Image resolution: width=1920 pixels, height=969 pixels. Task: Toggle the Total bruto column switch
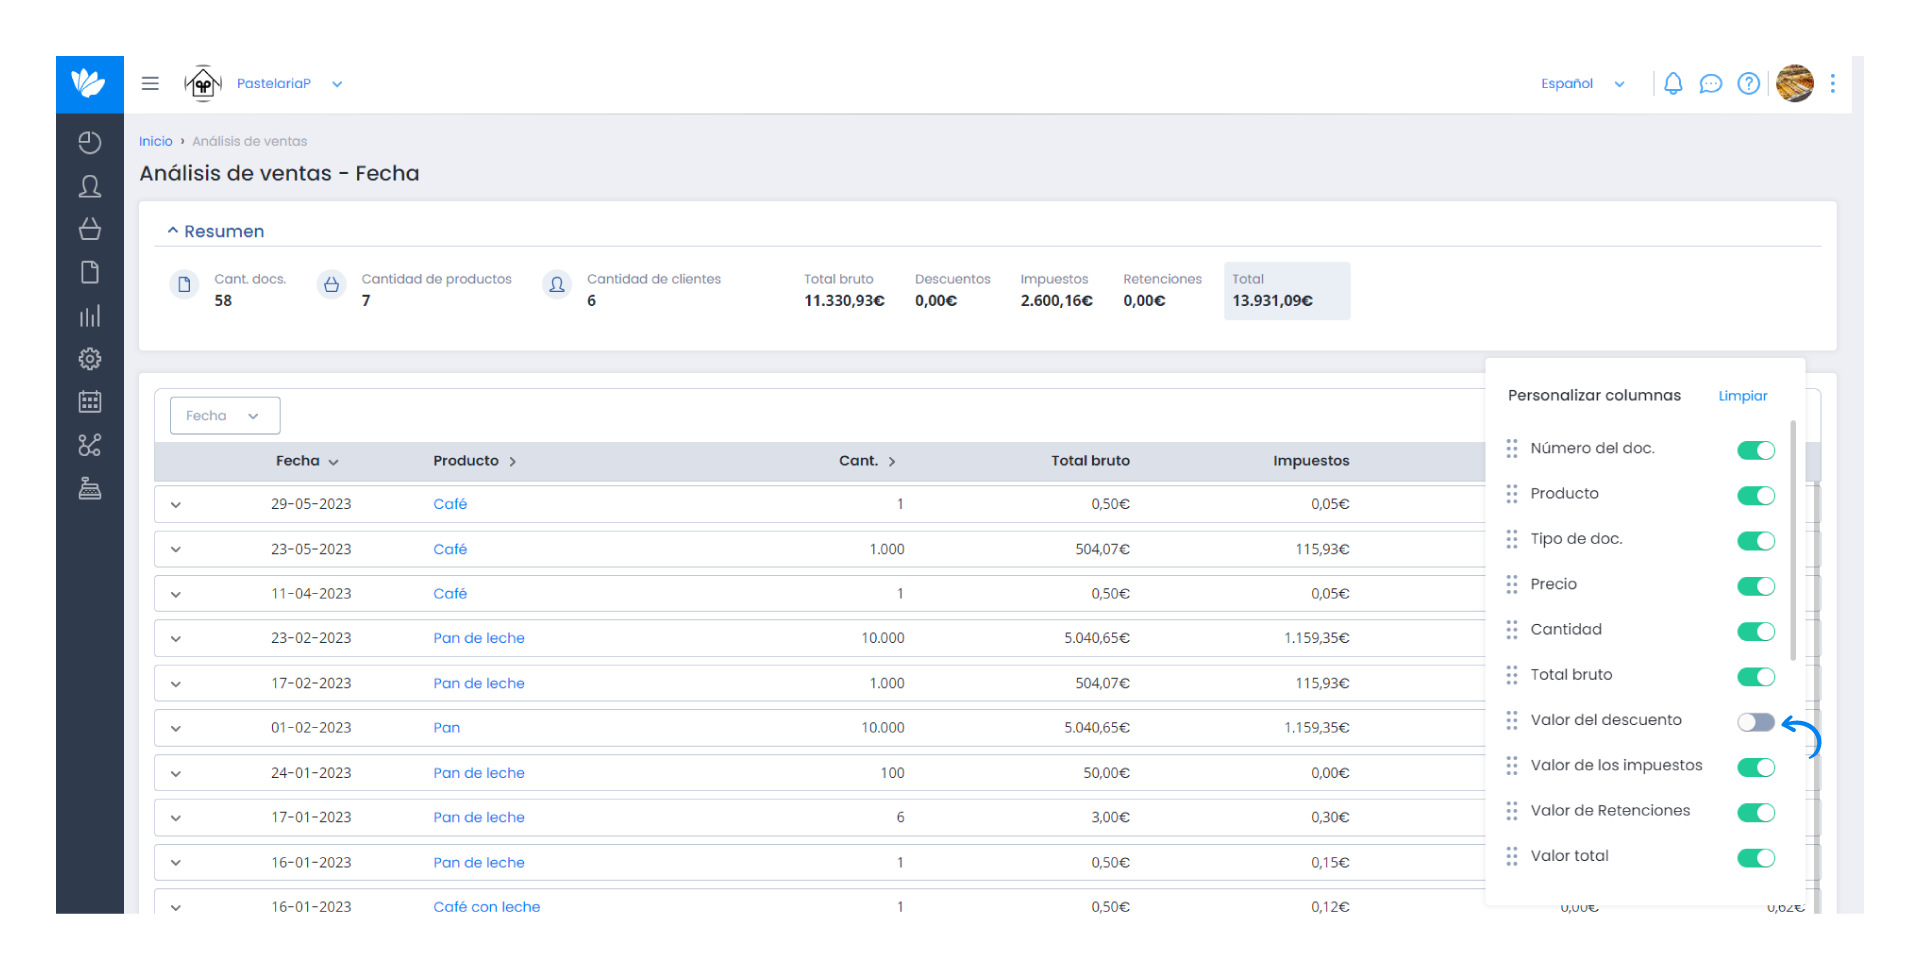coord(1756,677)
